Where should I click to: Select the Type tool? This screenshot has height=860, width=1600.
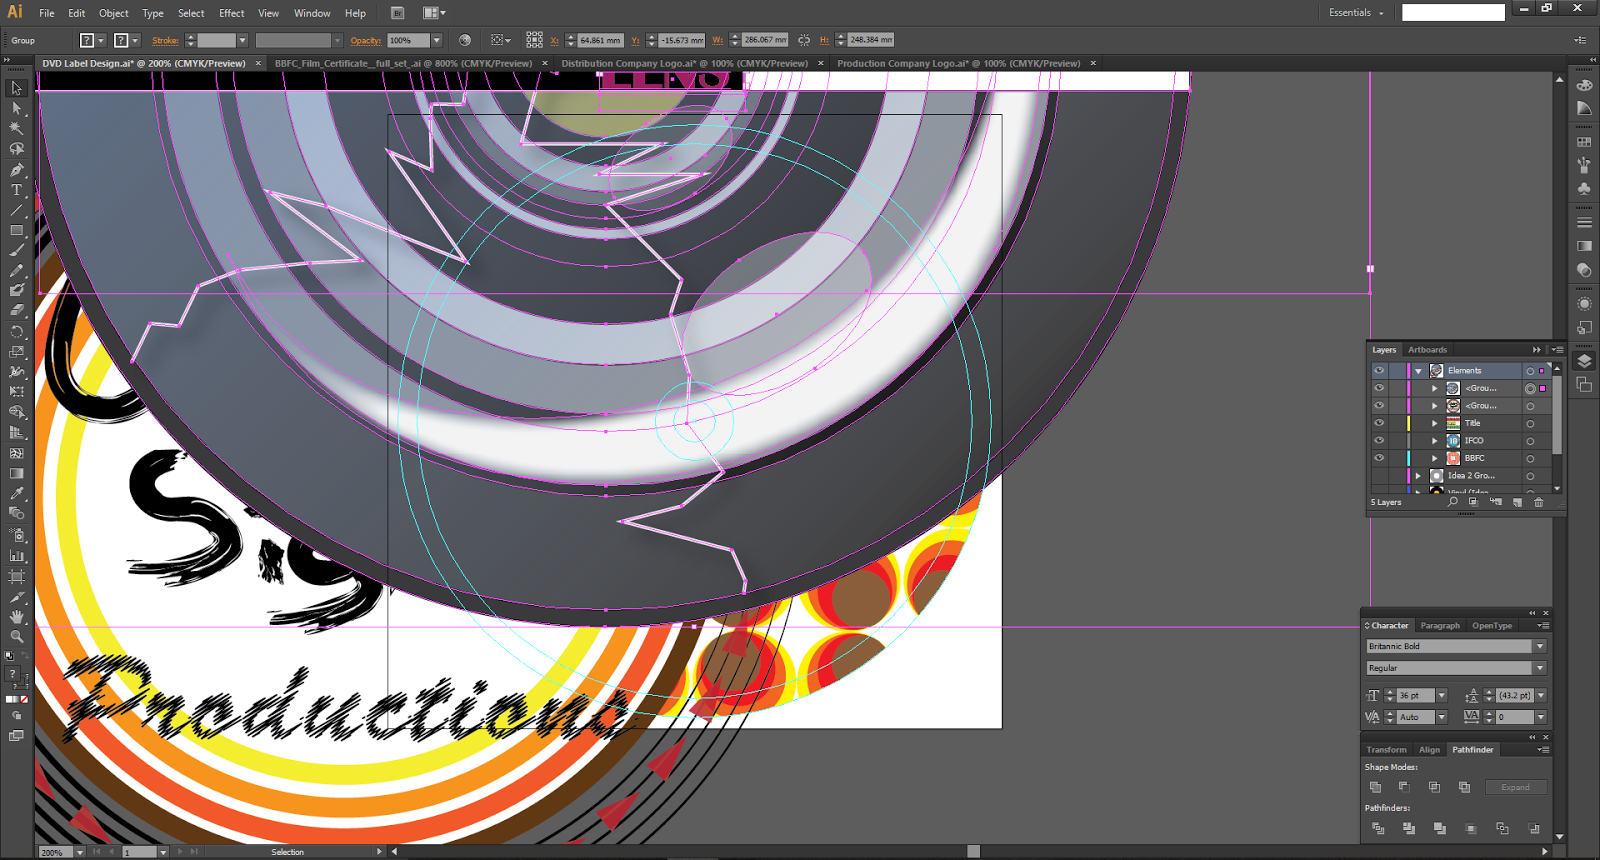(x=16, y=190)
